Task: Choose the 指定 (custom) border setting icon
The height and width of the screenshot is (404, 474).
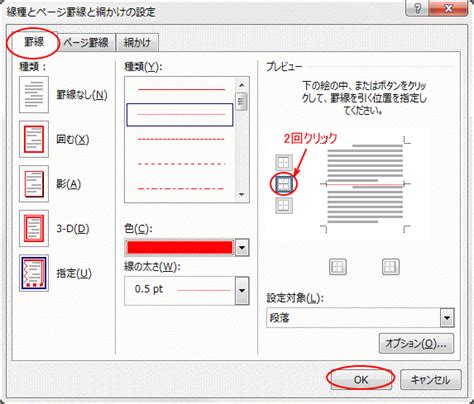Action: coord(34,273)
